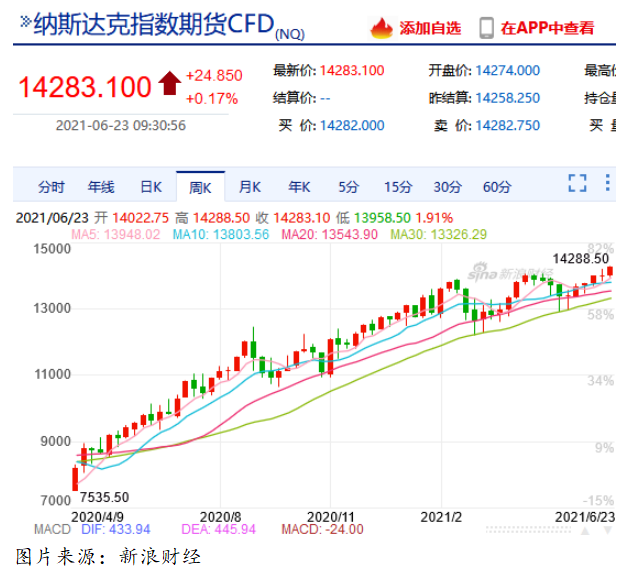
Task: Click the MA10: 13803.56 legend
Action: coord(221,234)
